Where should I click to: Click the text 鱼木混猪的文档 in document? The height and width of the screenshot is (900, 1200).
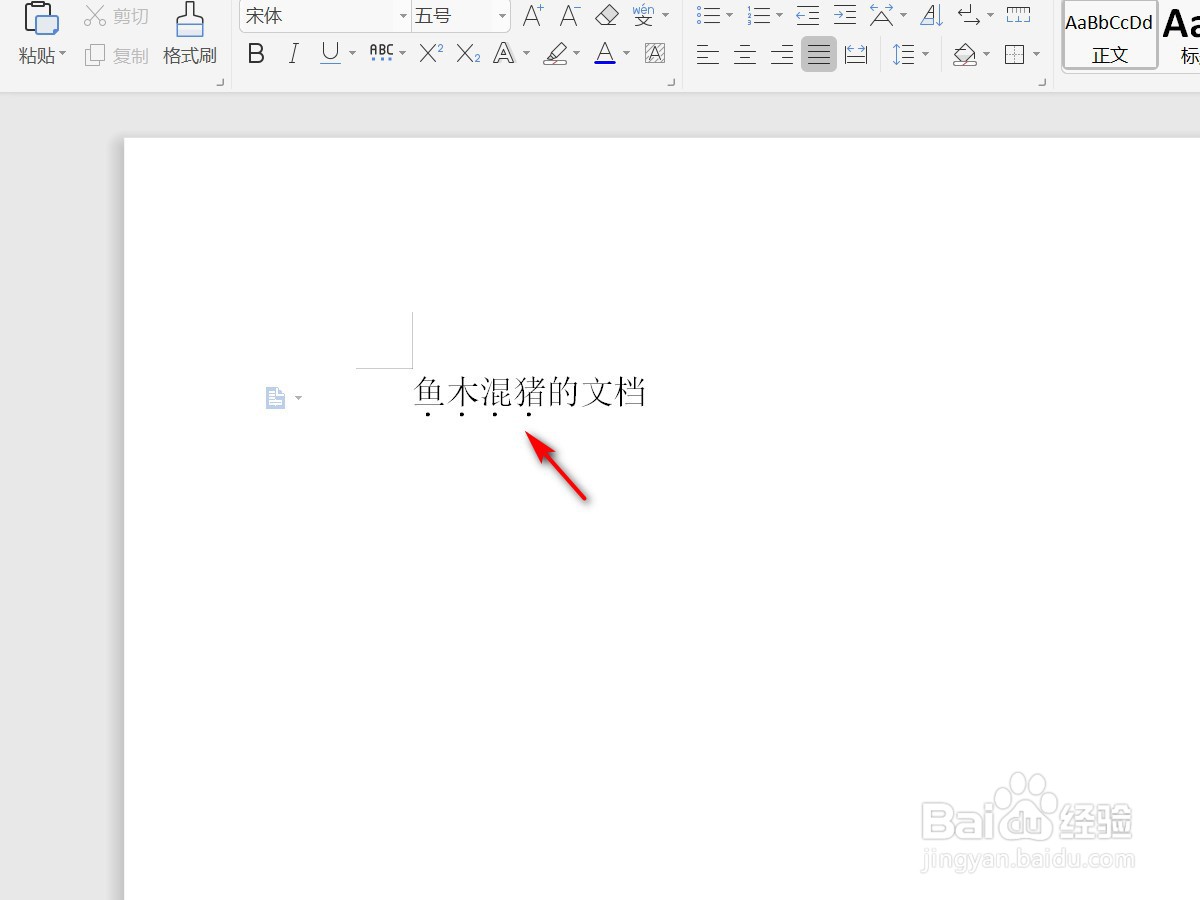(x=530, y=392)
